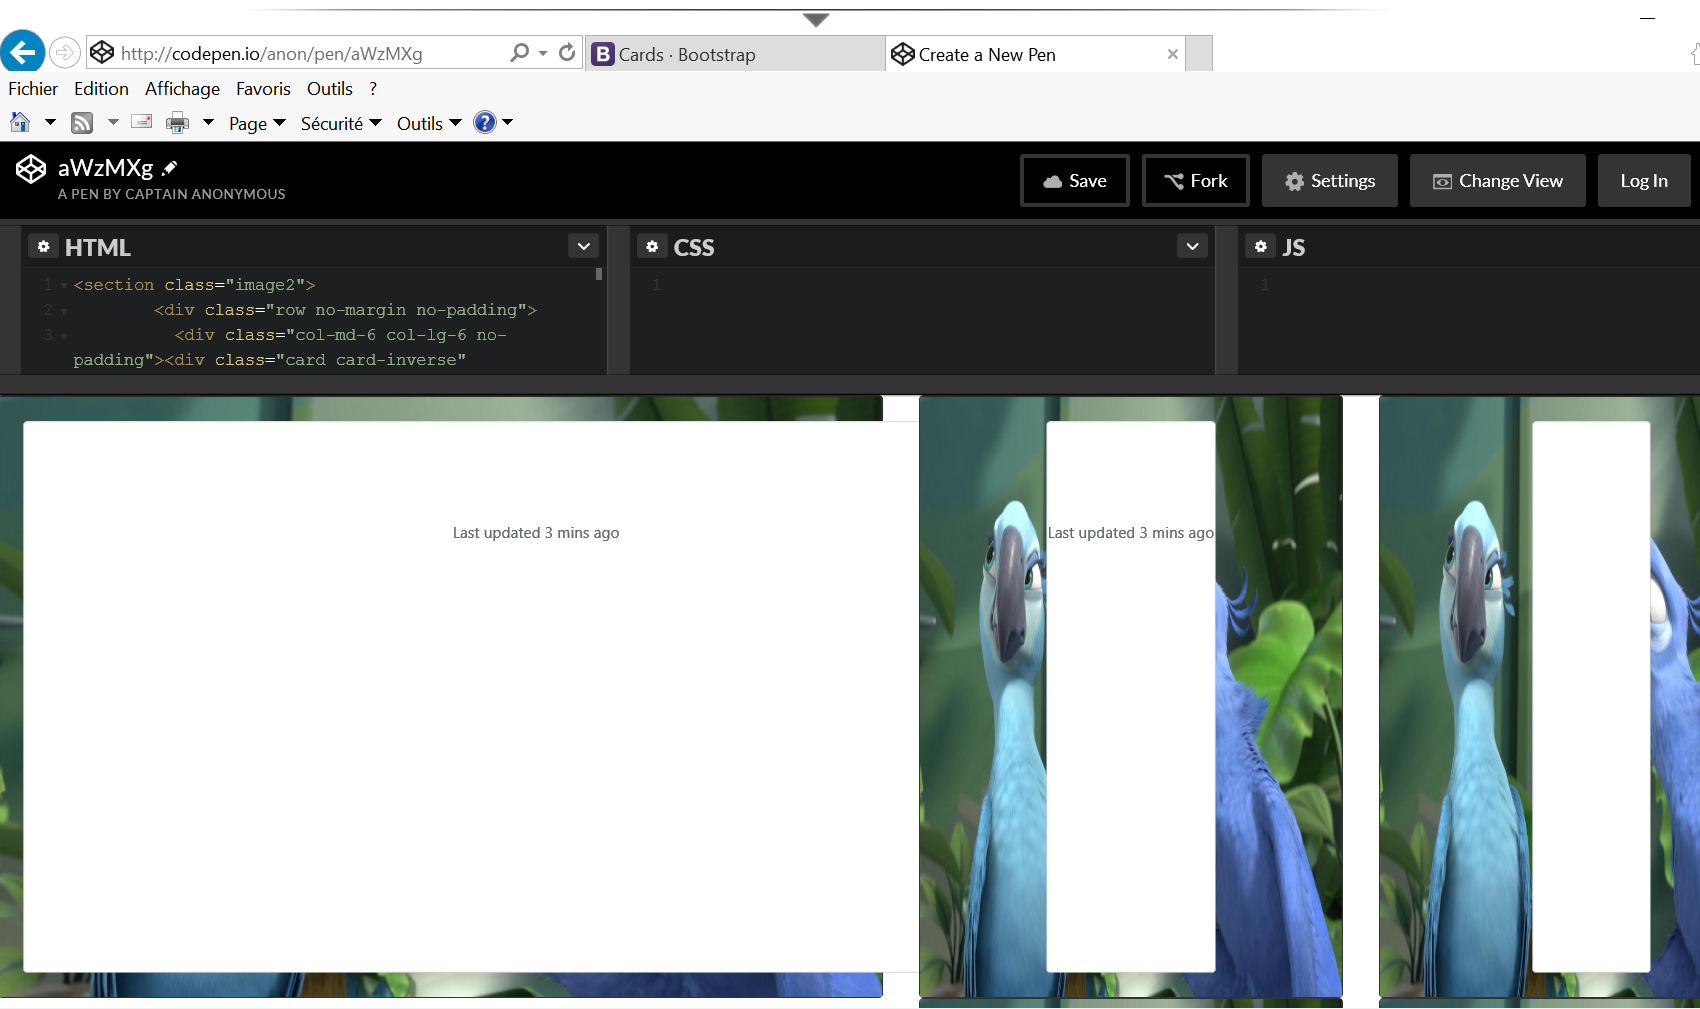Switch to the Create a New Pen tab
Screen dimensions: 1700x1009
click(1035, 54)
